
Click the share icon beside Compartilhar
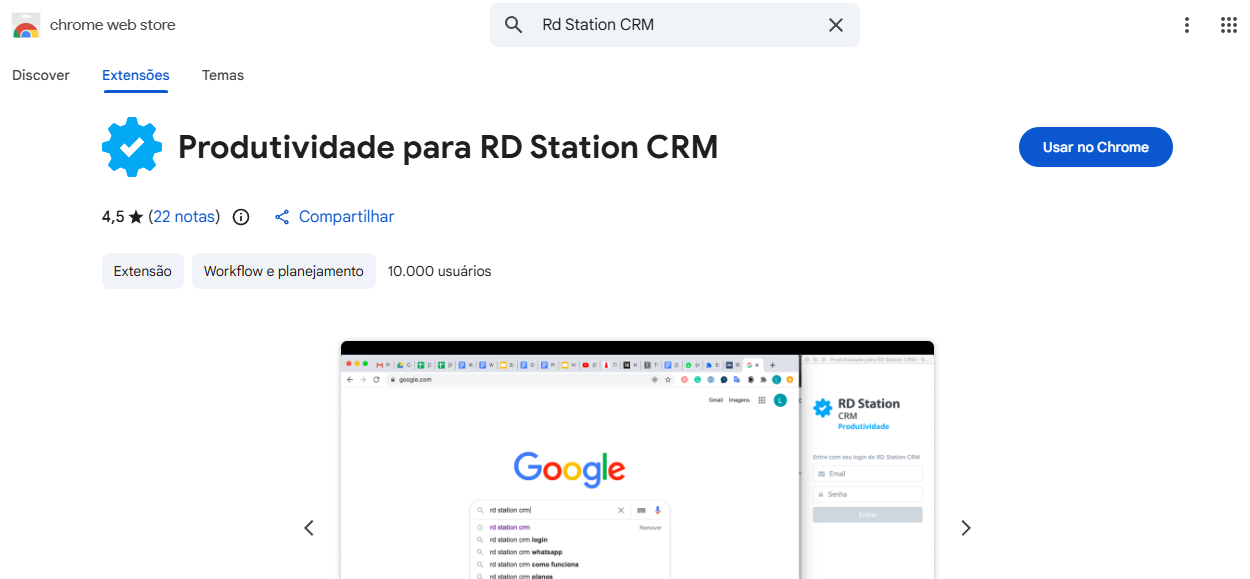(282, 217)
